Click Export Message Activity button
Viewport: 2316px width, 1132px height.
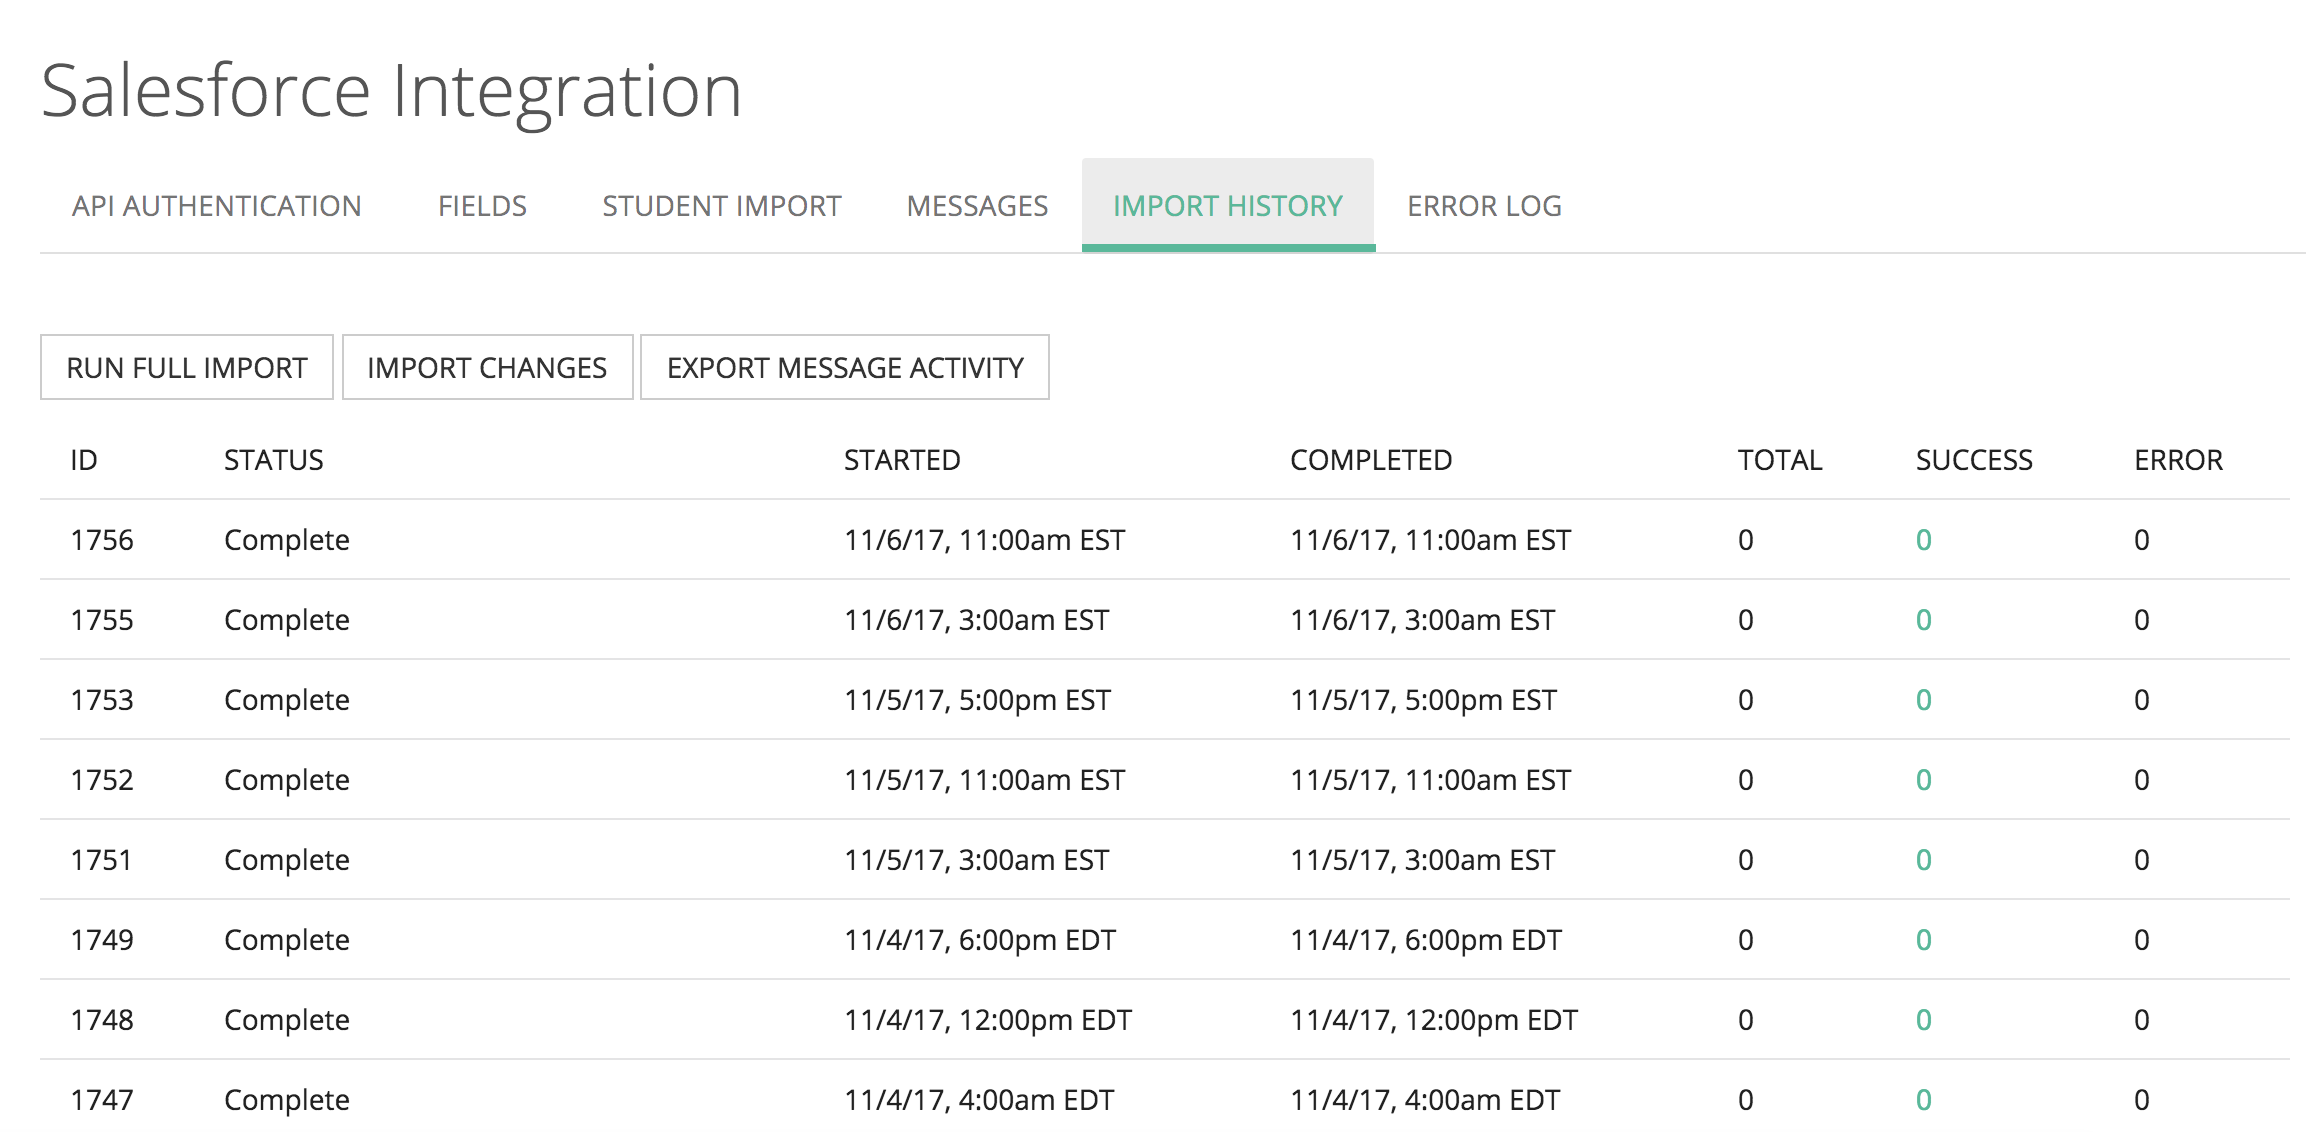click(x=845, y=368)
